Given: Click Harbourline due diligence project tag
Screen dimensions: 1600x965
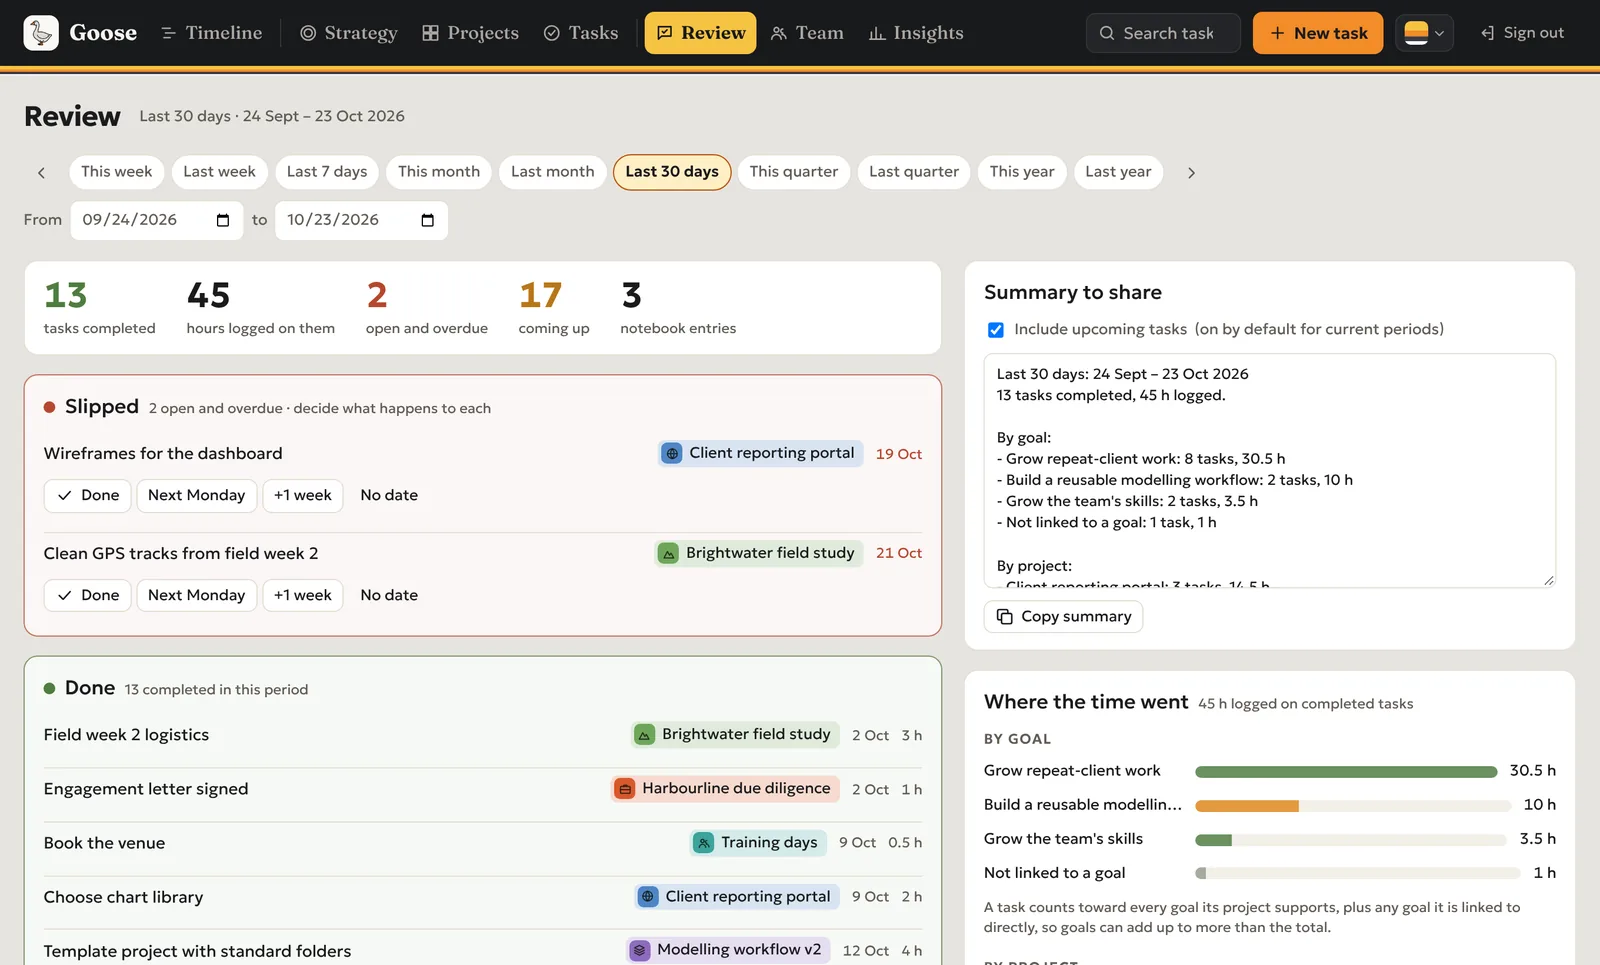Looking at the screenshot, I should 725,789.
